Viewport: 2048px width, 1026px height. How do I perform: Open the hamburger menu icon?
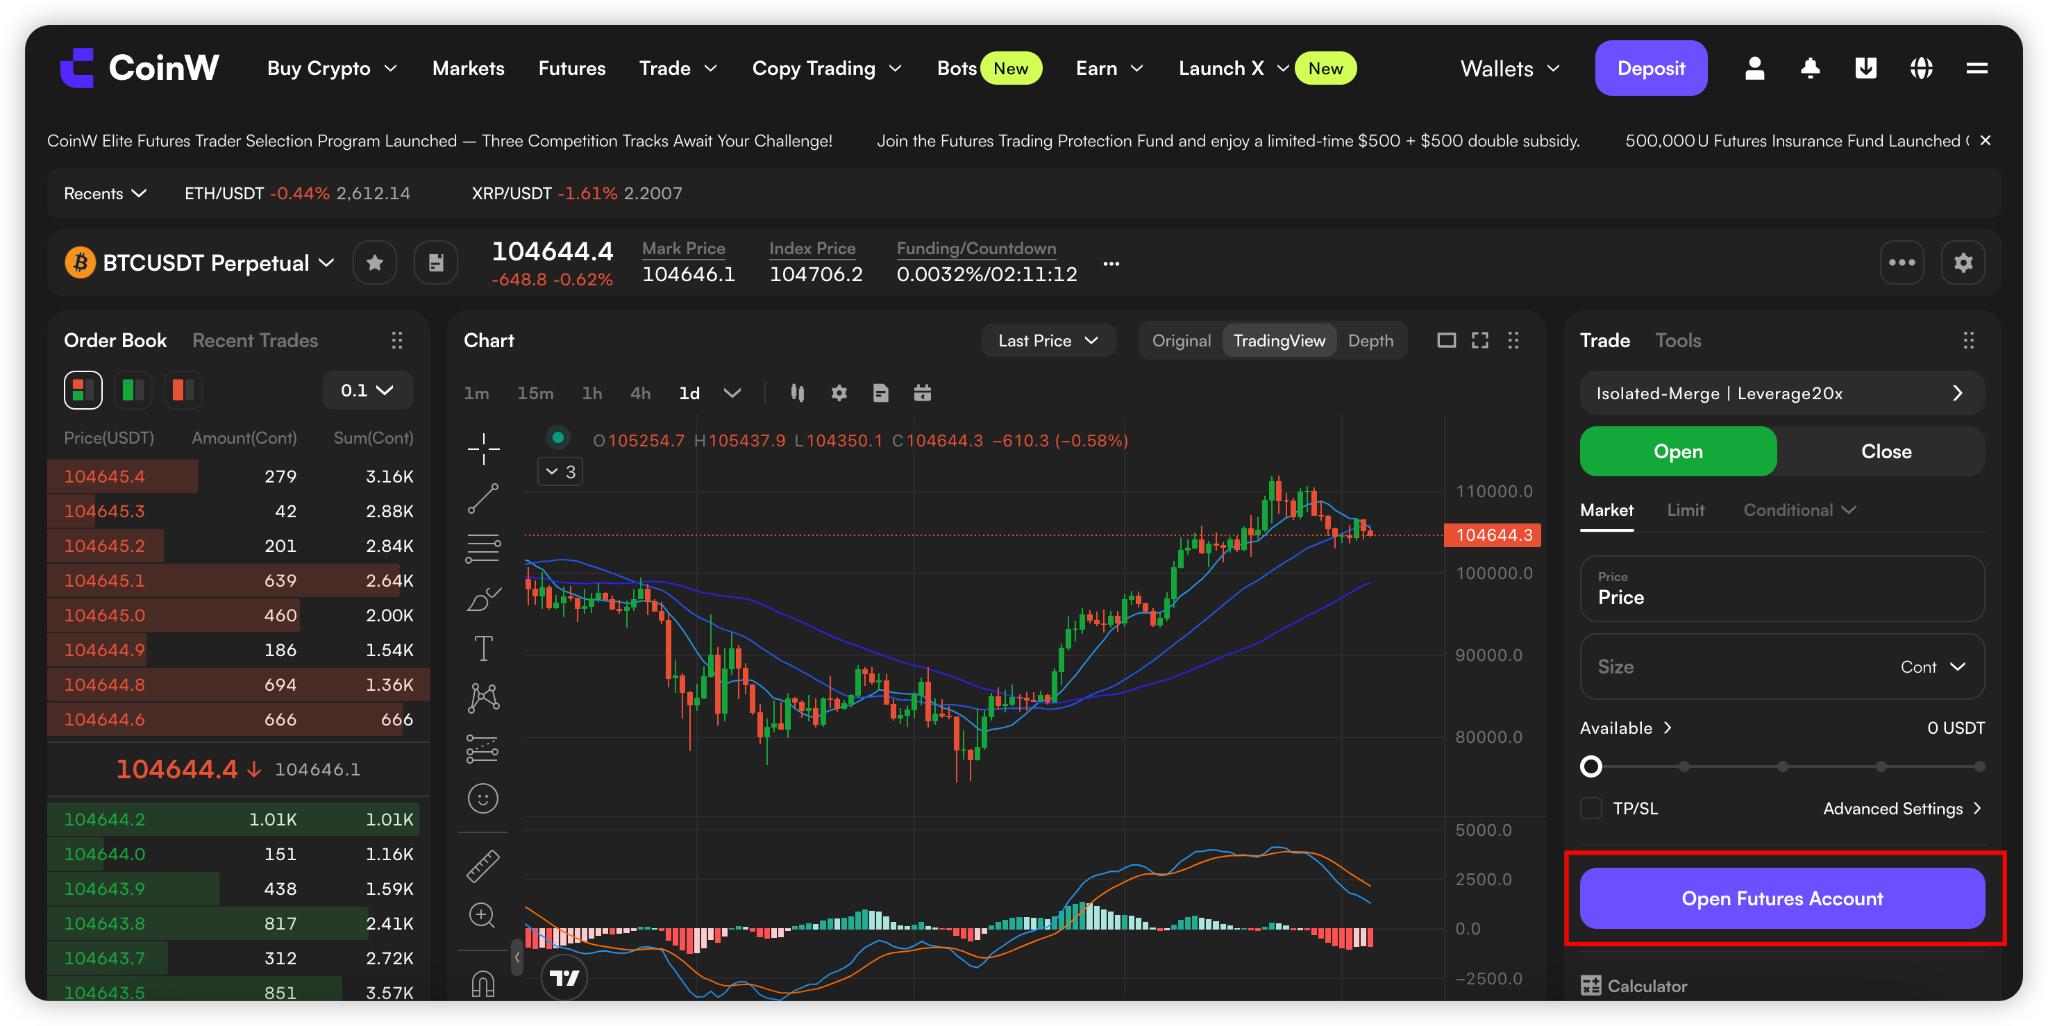[1977, 68]
